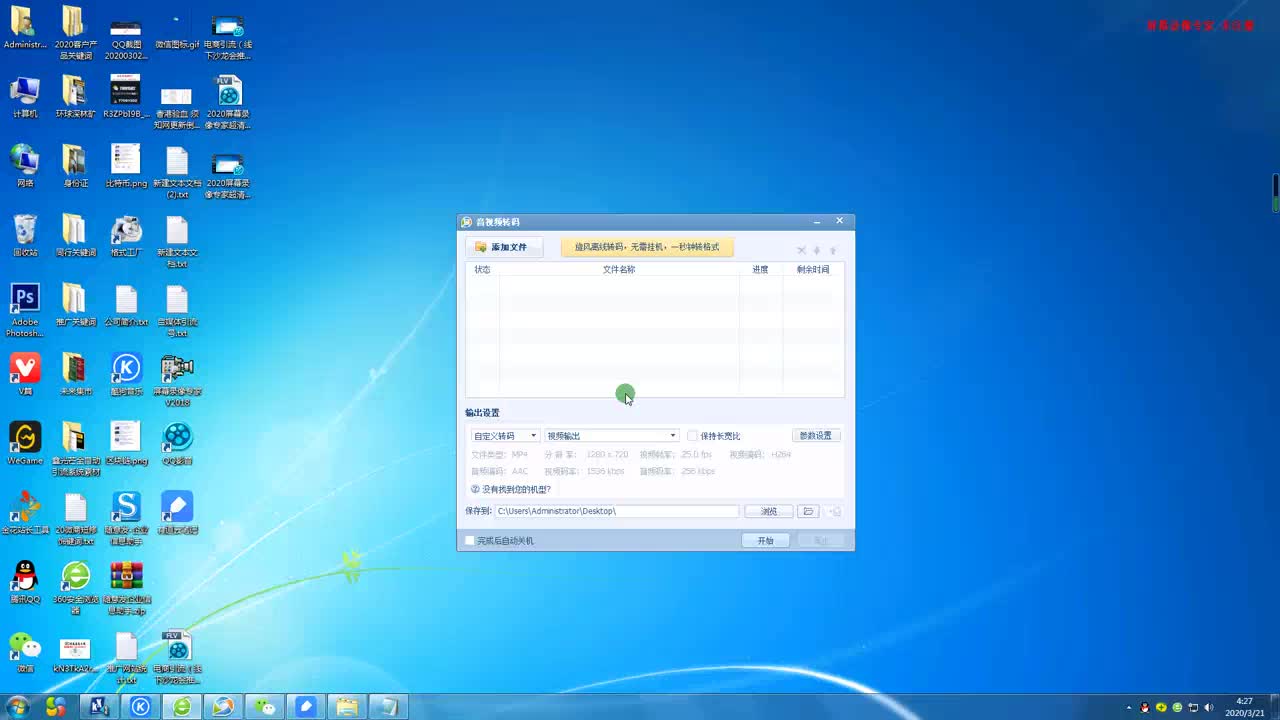Select the WeGame desktop icon
Screen dimensions: 1280x720
[x=25, y=443]
